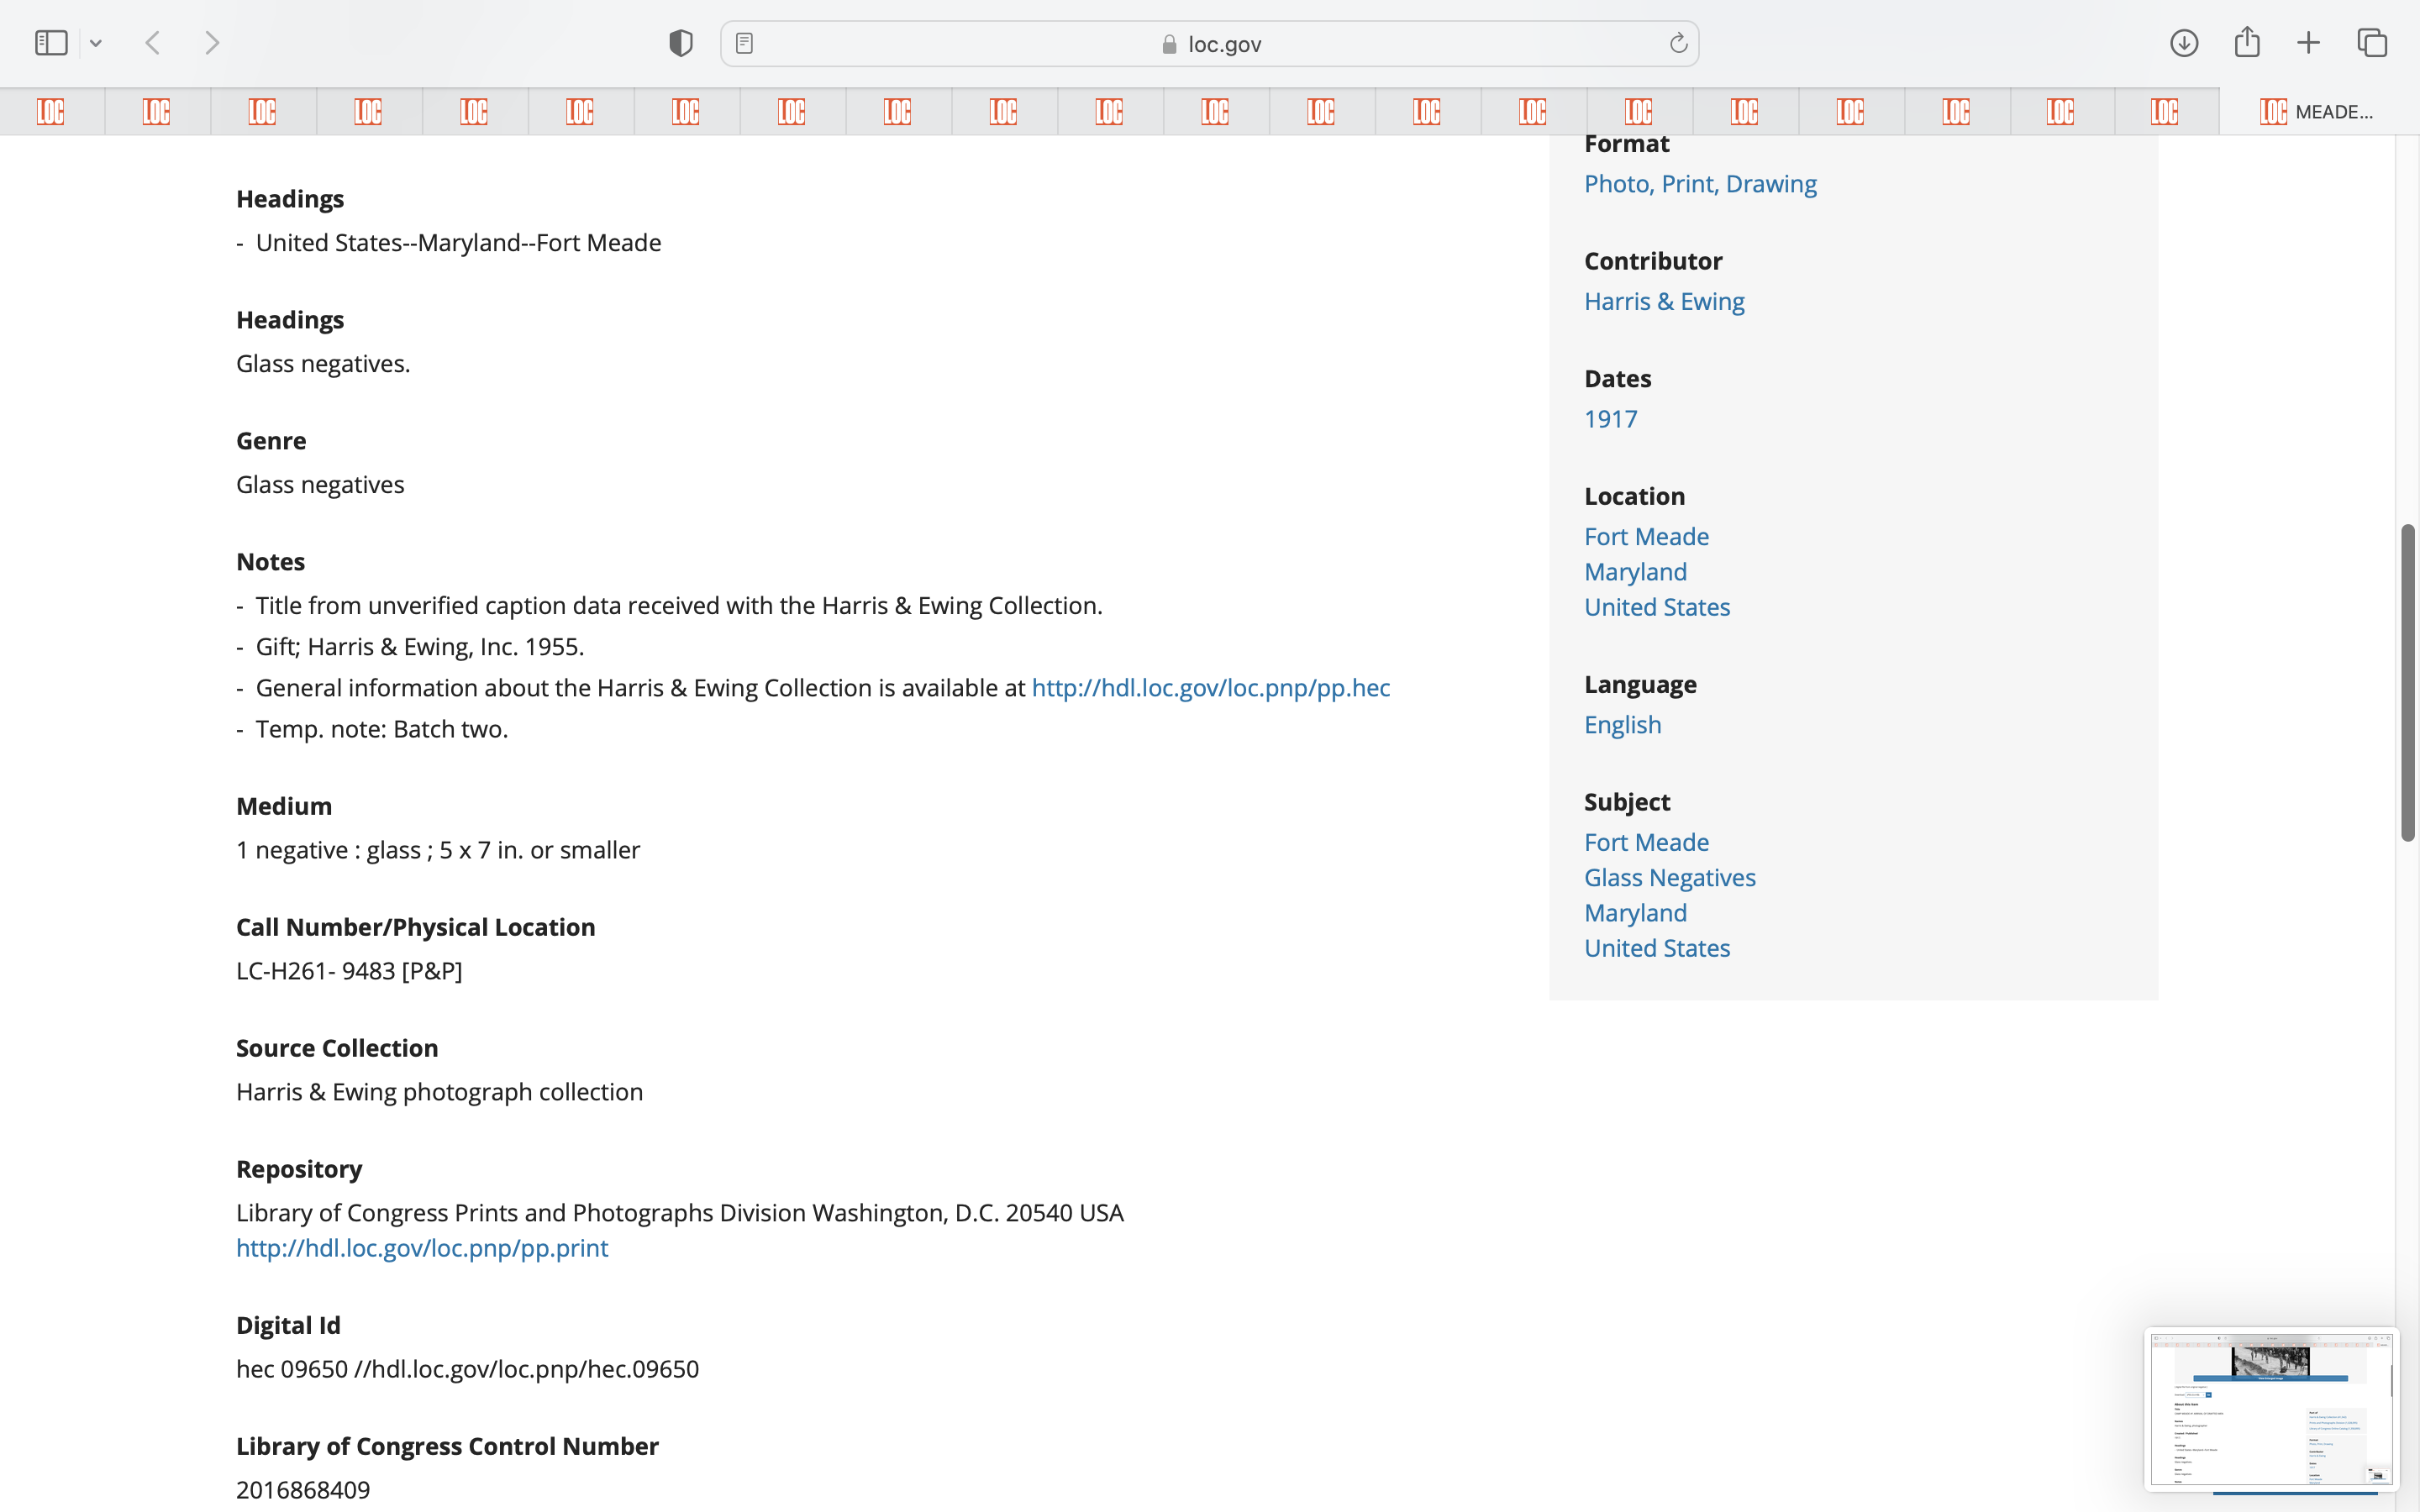Show tab overview icon

click(2372, 43)
